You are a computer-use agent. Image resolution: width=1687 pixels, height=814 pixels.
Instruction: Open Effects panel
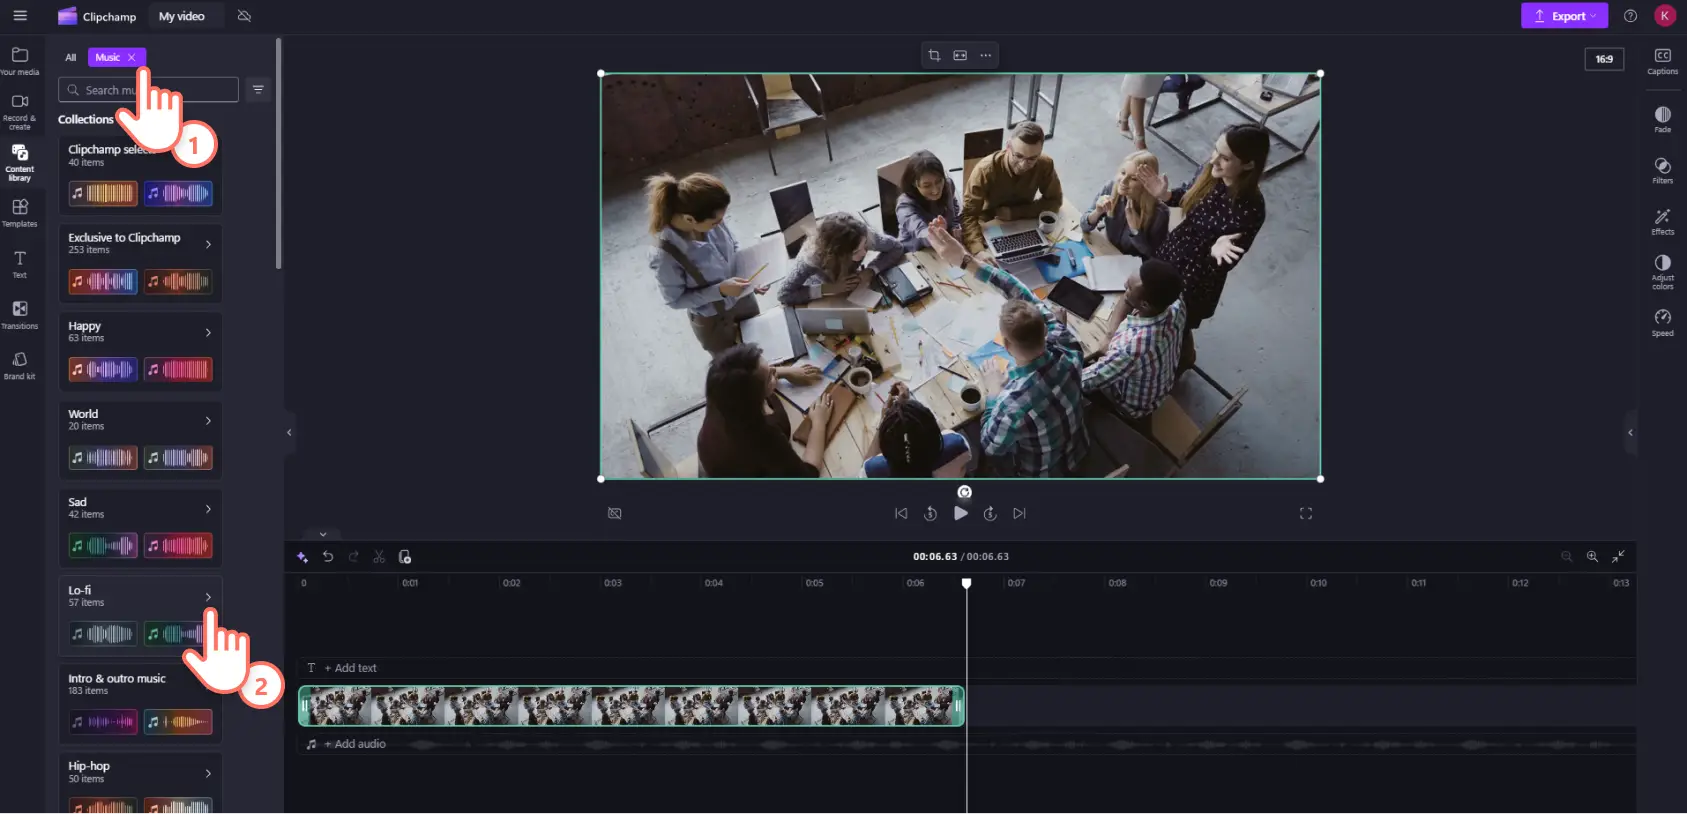click(x=1662, y=221)
